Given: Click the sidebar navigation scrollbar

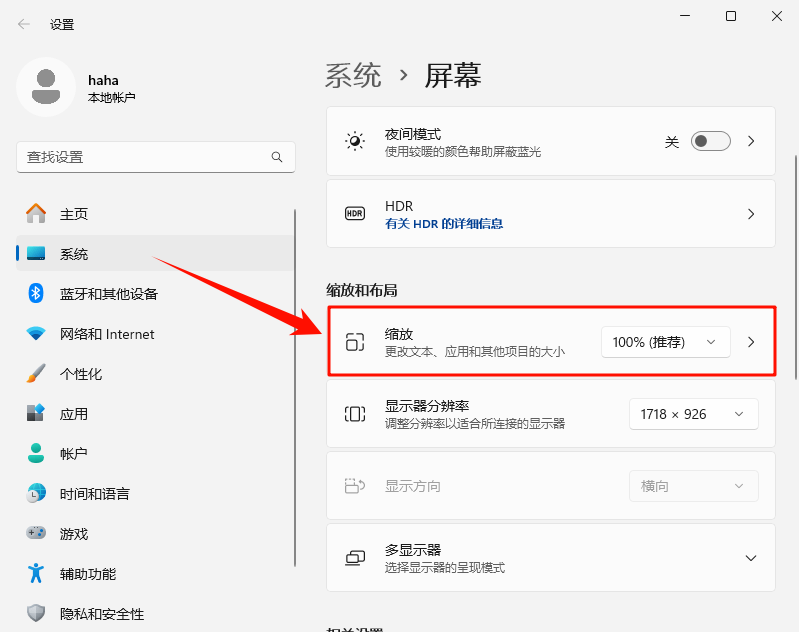Looking at the screenshot, I should pos(295,387).
